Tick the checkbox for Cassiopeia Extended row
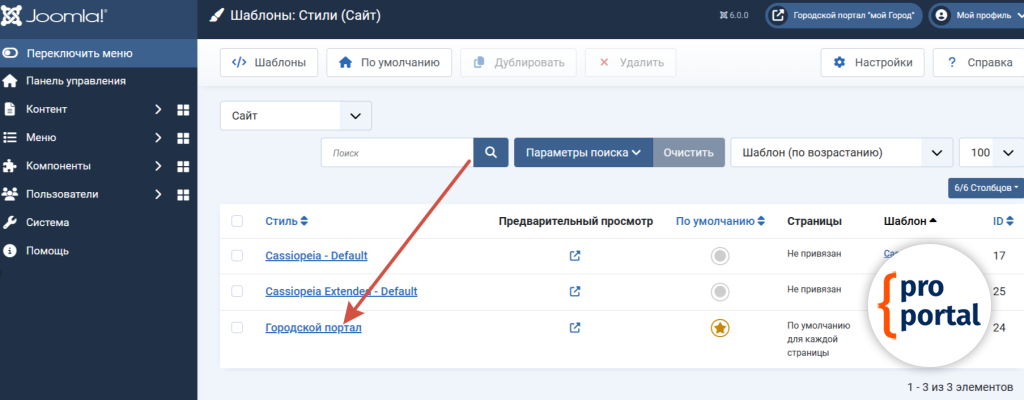 coord(237,291)
